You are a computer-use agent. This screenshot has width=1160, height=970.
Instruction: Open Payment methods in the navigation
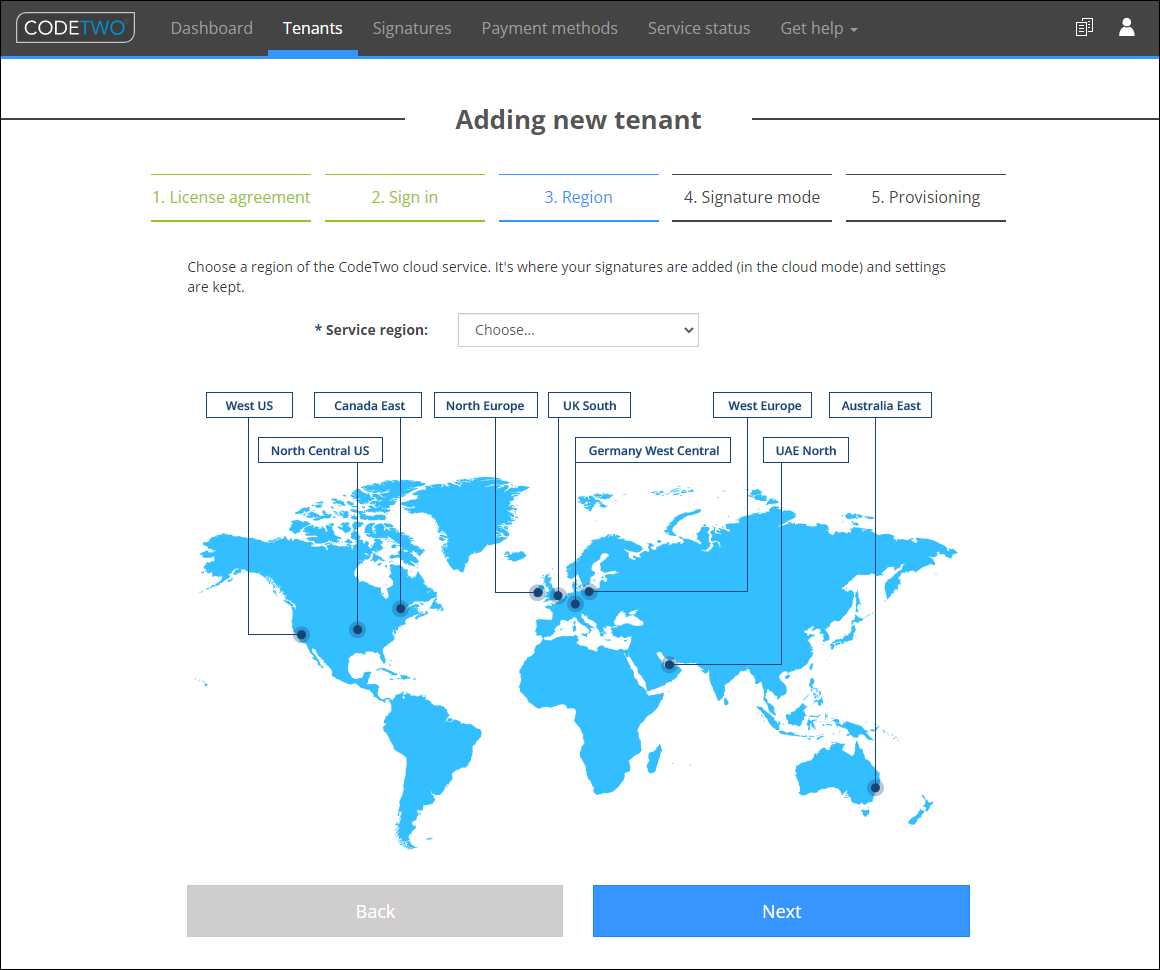click(x=550, y=28)
